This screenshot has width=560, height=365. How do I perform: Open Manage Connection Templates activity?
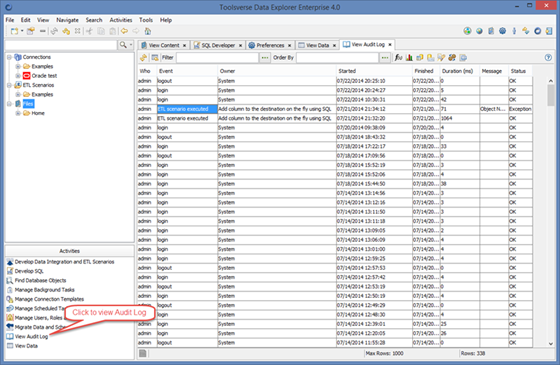point(49,299)
